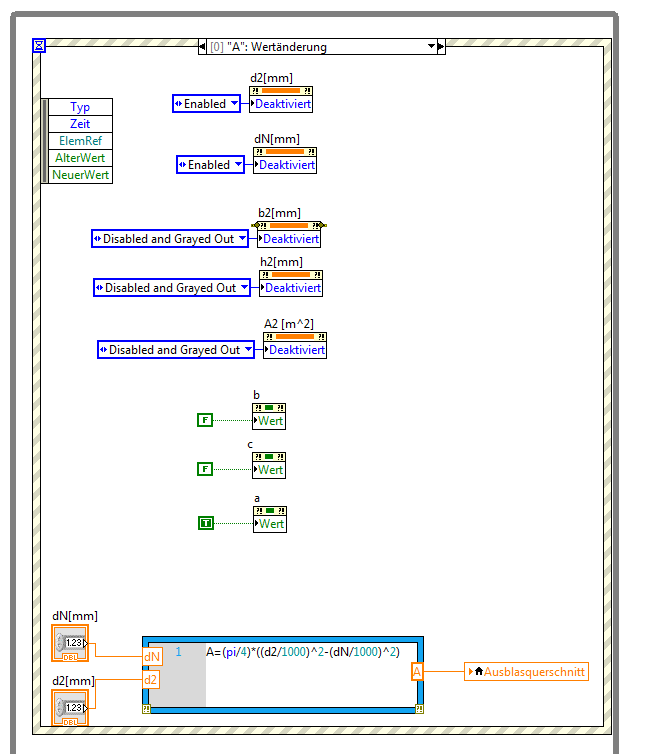
Task: Click line number 1 in formula node
Action: tap(178, 652)
